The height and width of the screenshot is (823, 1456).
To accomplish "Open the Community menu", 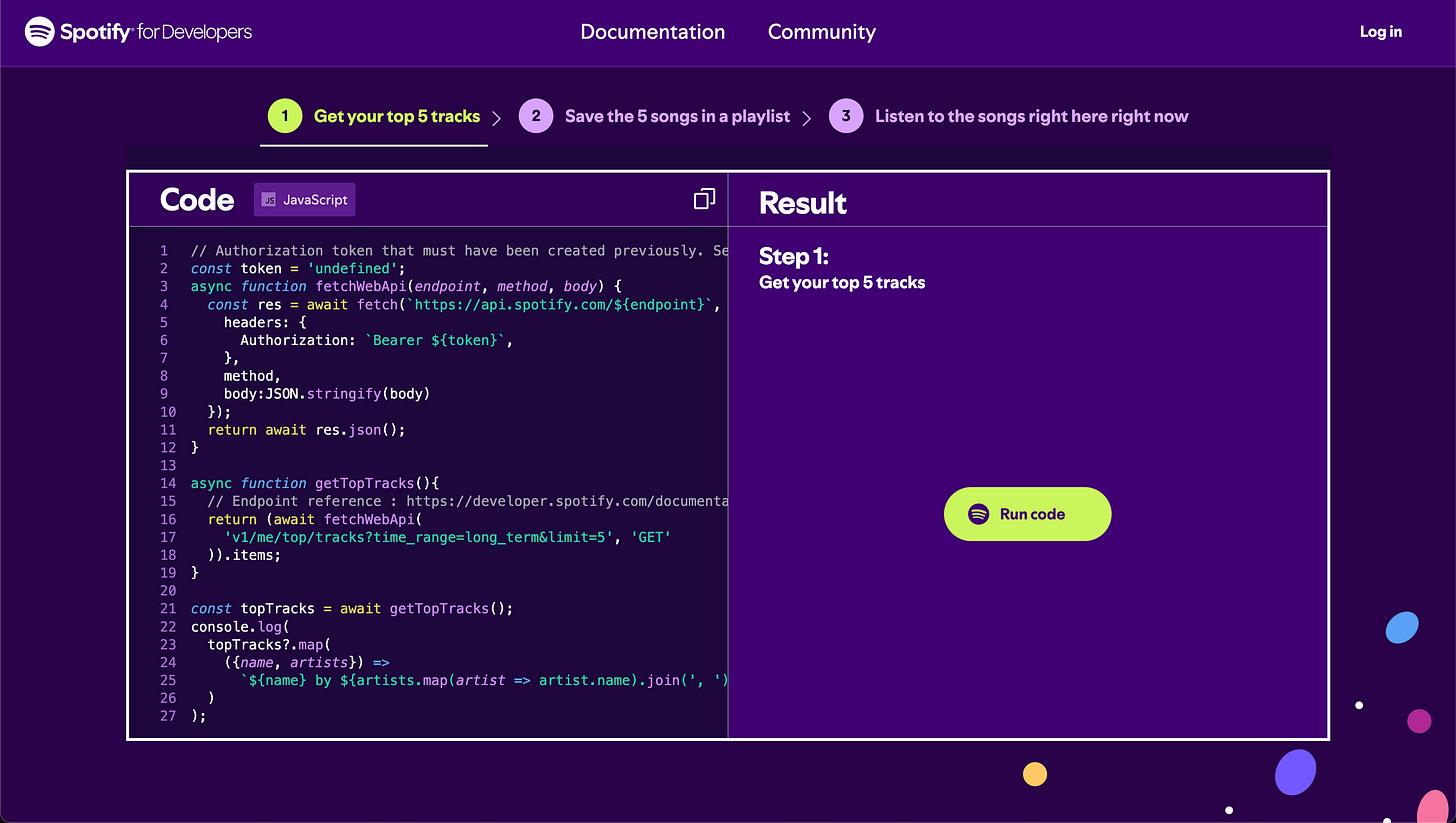I will [821, 32].
